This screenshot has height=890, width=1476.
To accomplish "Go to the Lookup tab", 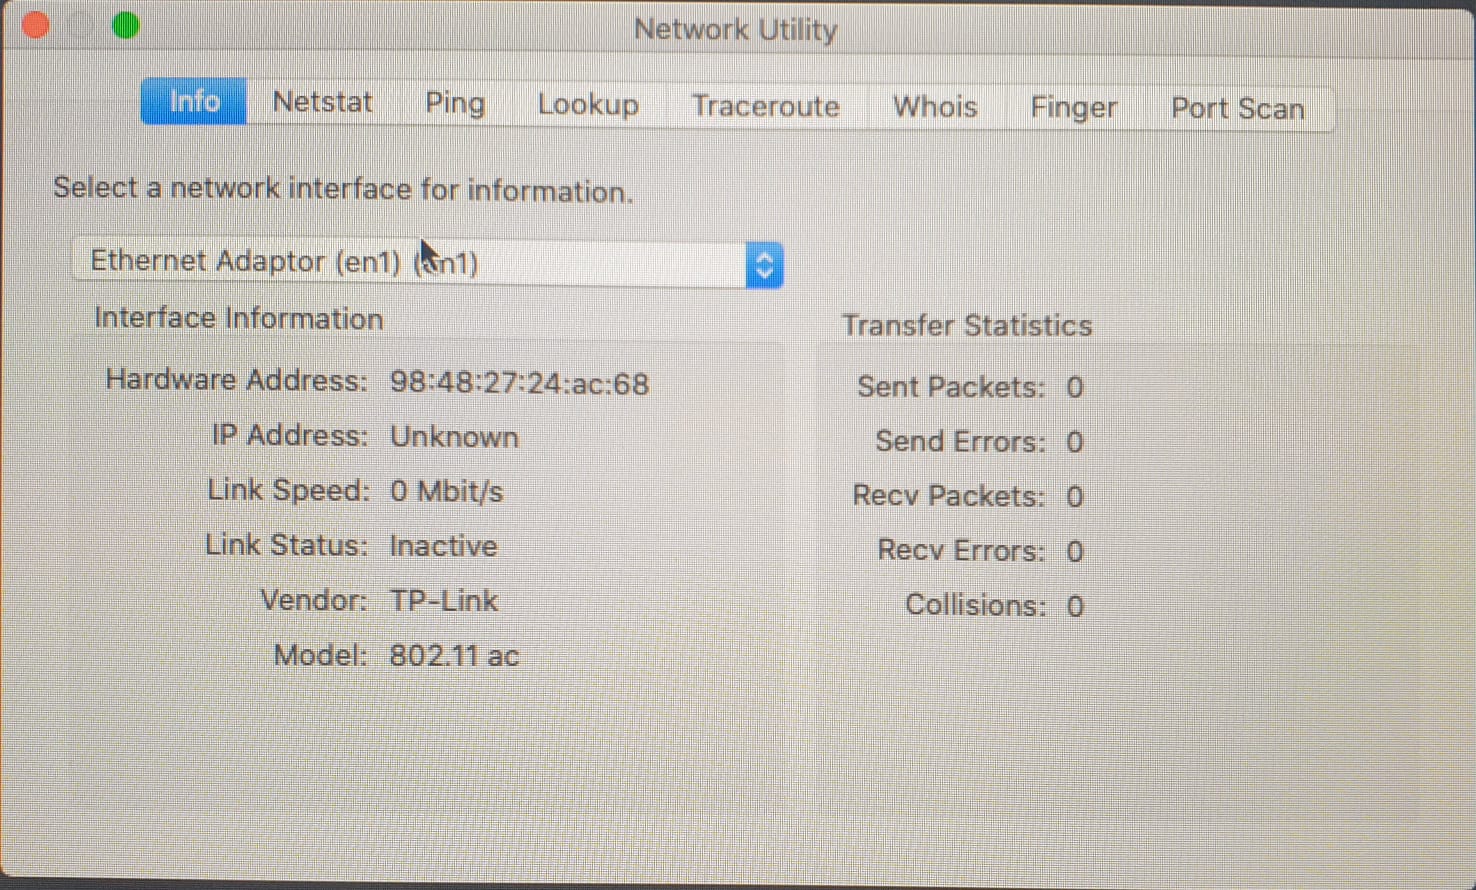I will pos(588,105).
